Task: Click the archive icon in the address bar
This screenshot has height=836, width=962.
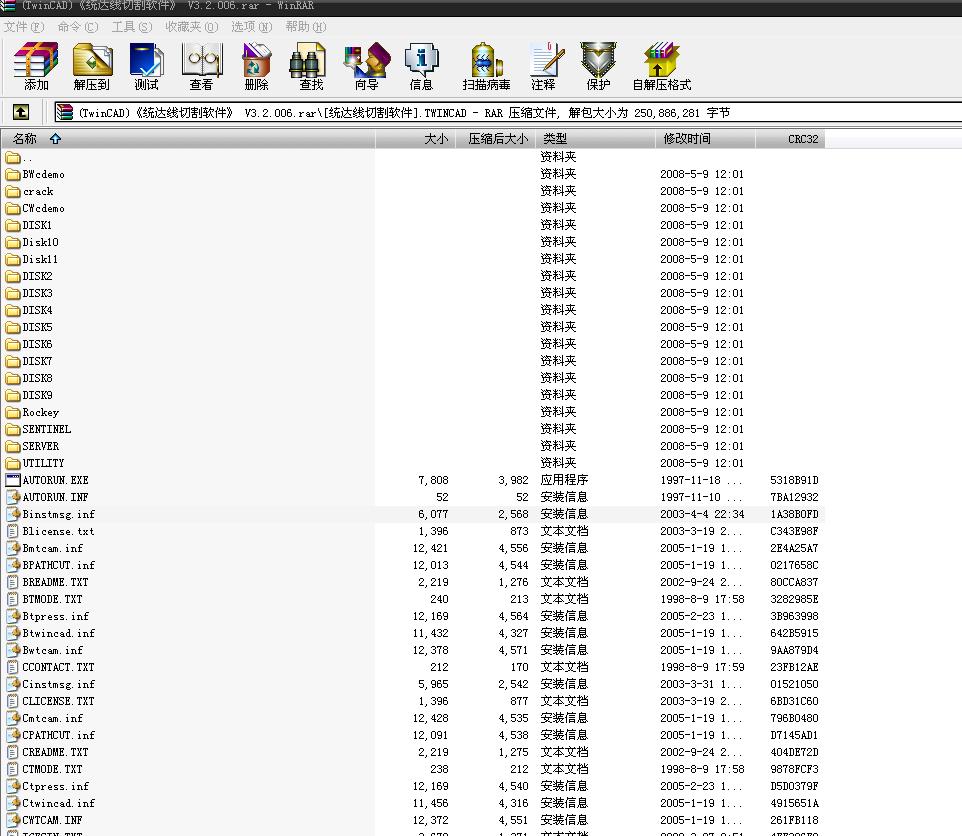Action: point(64,112)
